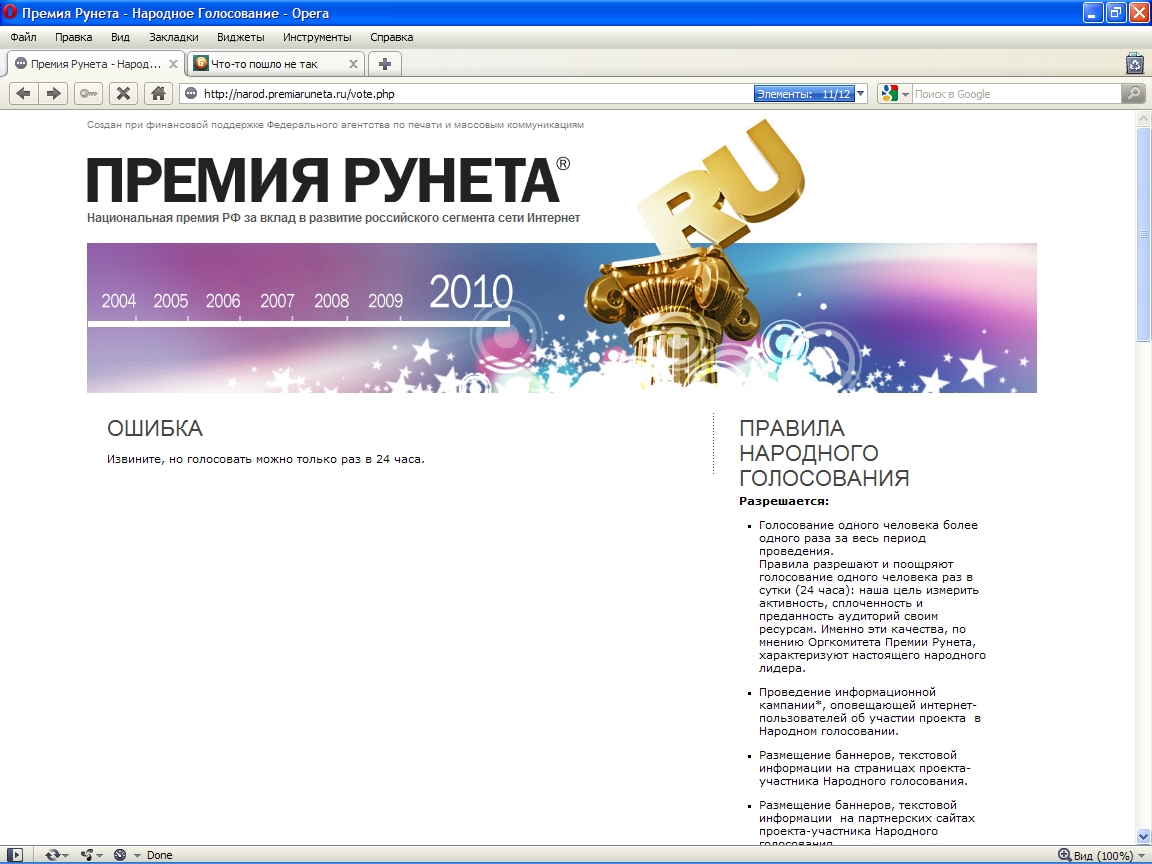Click the large 2010 year in banner
This screenshot has height=864, width=1152.
470,292
